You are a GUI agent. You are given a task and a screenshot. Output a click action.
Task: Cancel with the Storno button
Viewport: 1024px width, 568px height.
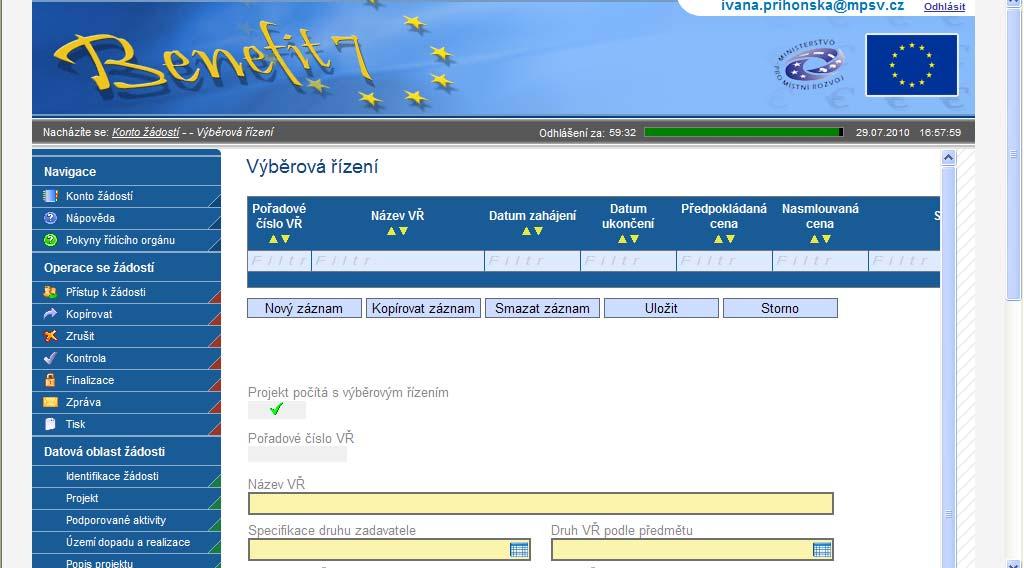click(x=780, y=308)
